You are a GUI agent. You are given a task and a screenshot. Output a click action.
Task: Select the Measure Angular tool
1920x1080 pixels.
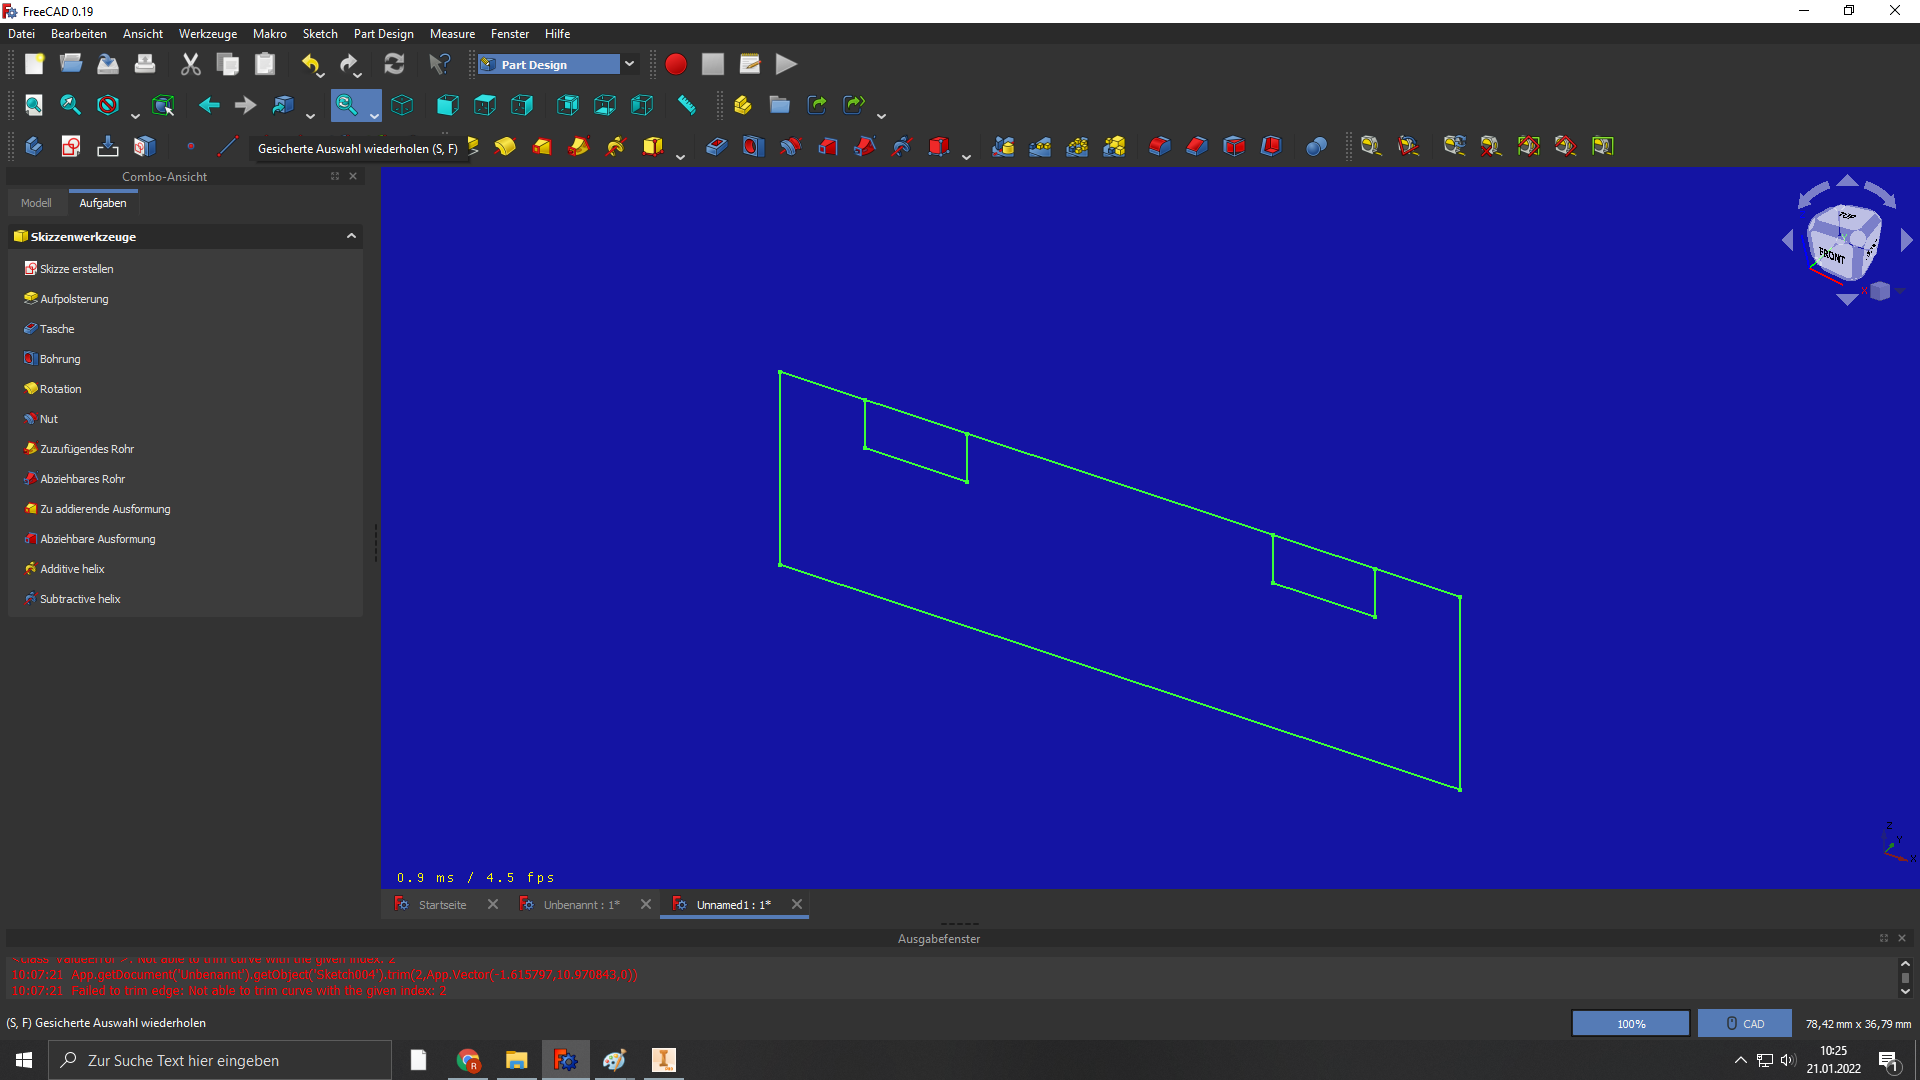click(1409, 146)
